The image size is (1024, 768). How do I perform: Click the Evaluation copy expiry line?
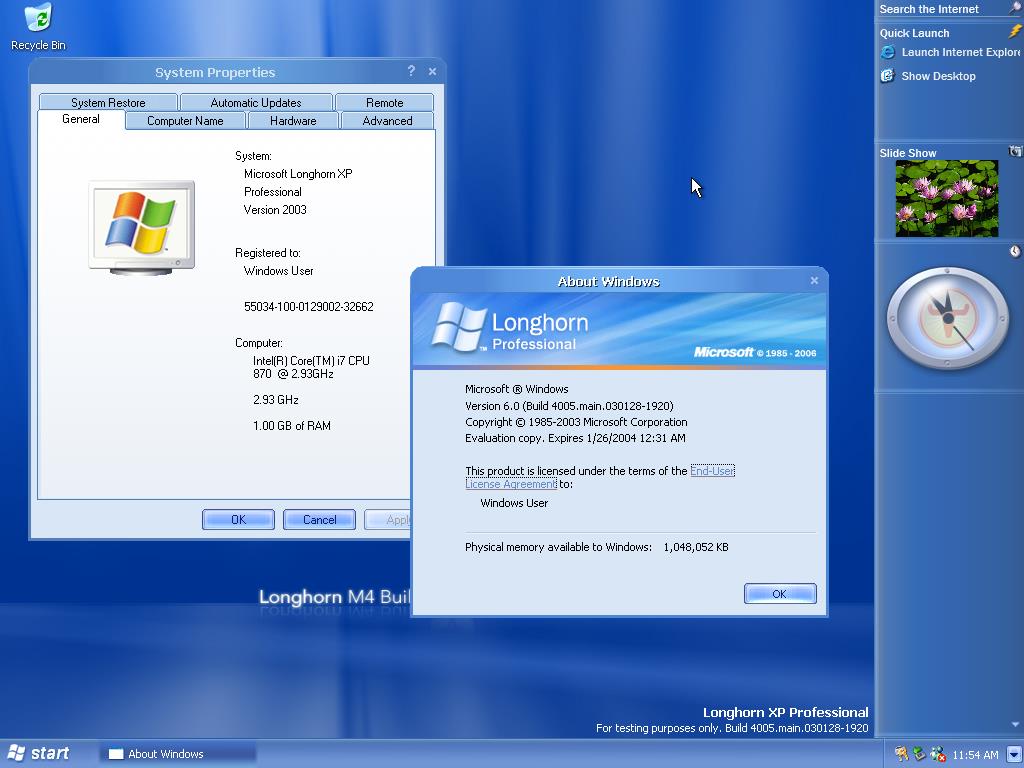click(575, 438)
